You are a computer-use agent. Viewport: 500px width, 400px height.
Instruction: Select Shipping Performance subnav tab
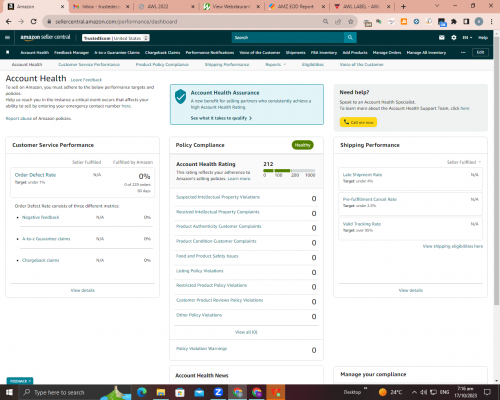click(x=227, y=64)
